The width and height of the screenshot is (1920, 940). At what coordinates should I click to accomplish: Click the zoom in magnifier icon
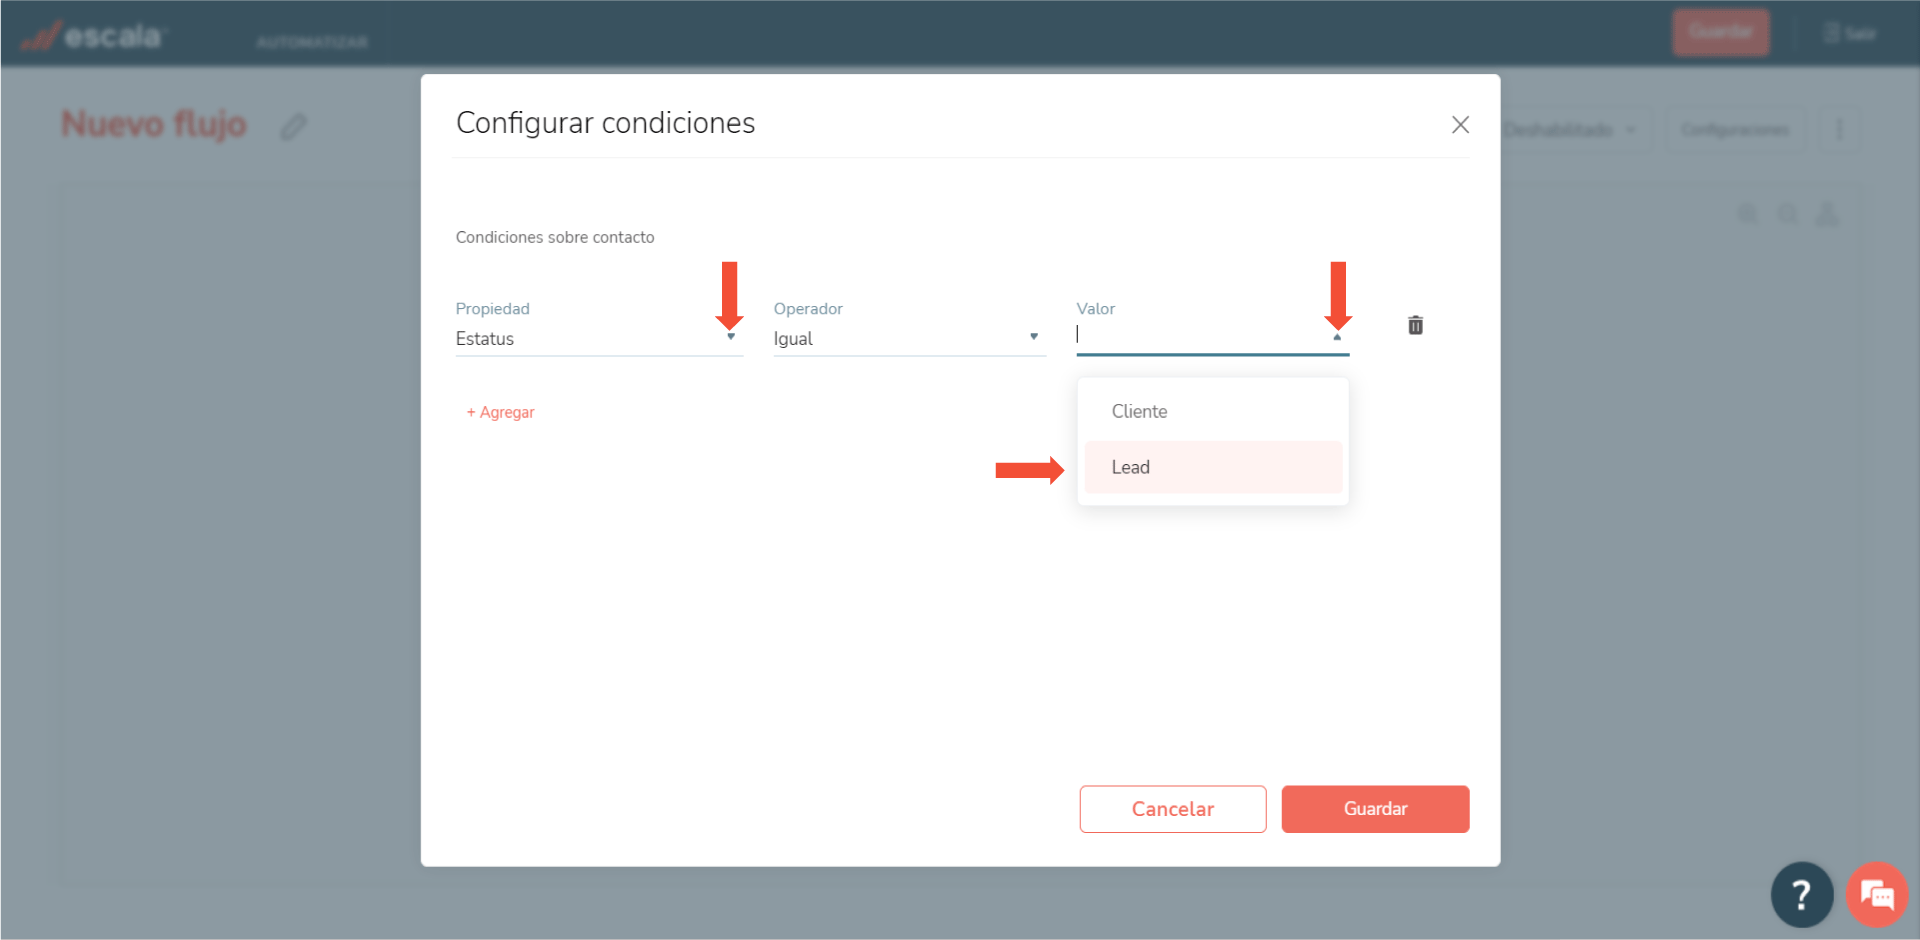1747,215
